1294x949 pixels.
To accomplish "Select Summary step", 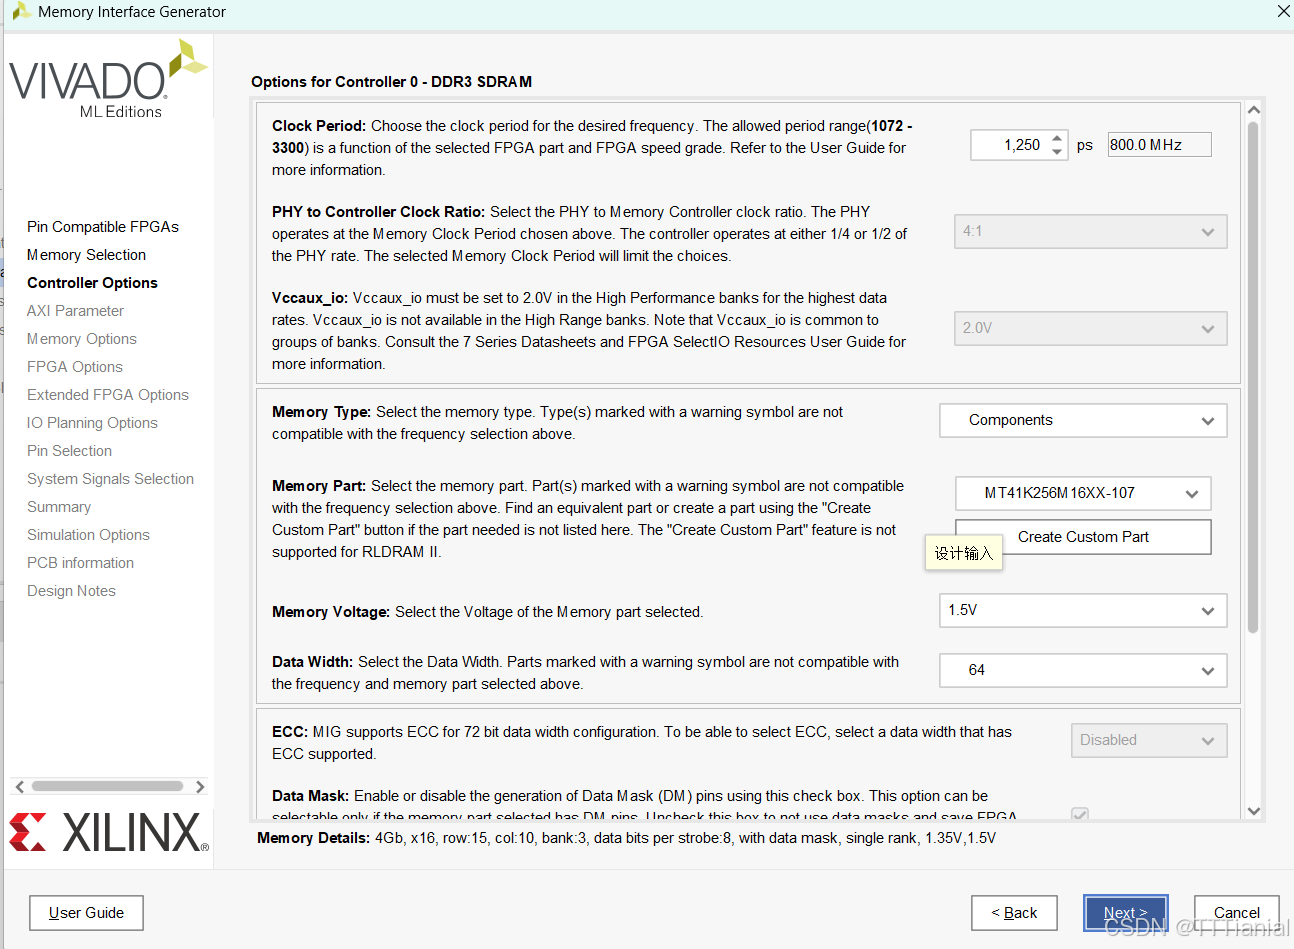I will [x=59, y=507].
